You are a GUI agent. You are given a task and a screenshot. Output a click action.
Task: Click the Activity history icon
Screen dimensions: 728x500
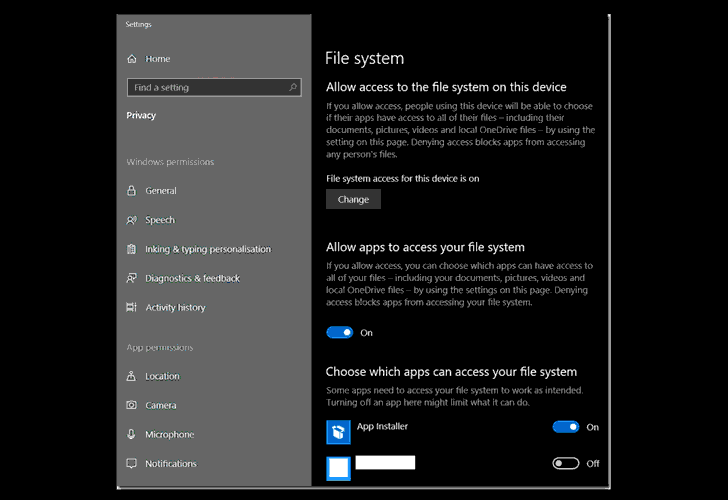coord(132,307)
